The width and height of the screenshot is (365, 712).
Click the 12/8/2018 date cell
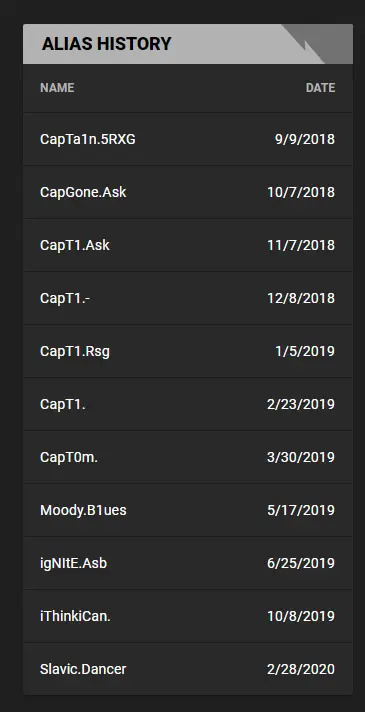(x=301, y=298)
